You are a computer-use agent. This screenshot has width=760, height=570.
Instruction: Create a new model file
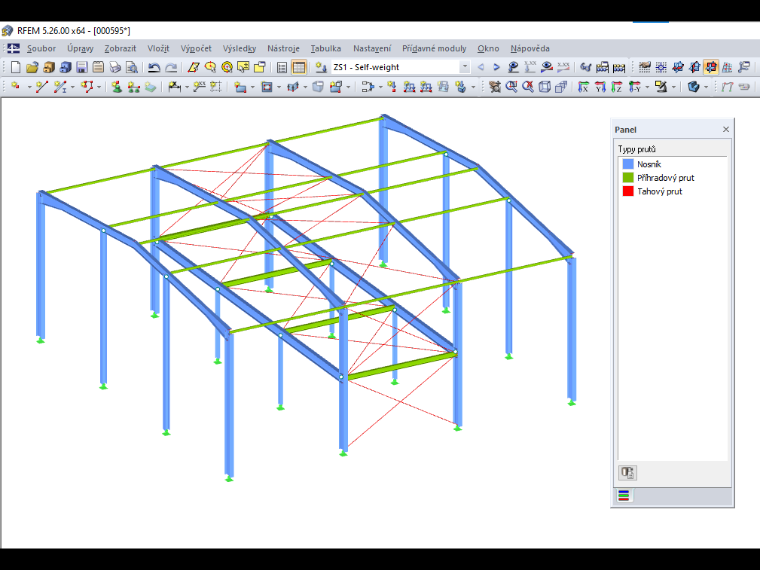tap(16, 67)
